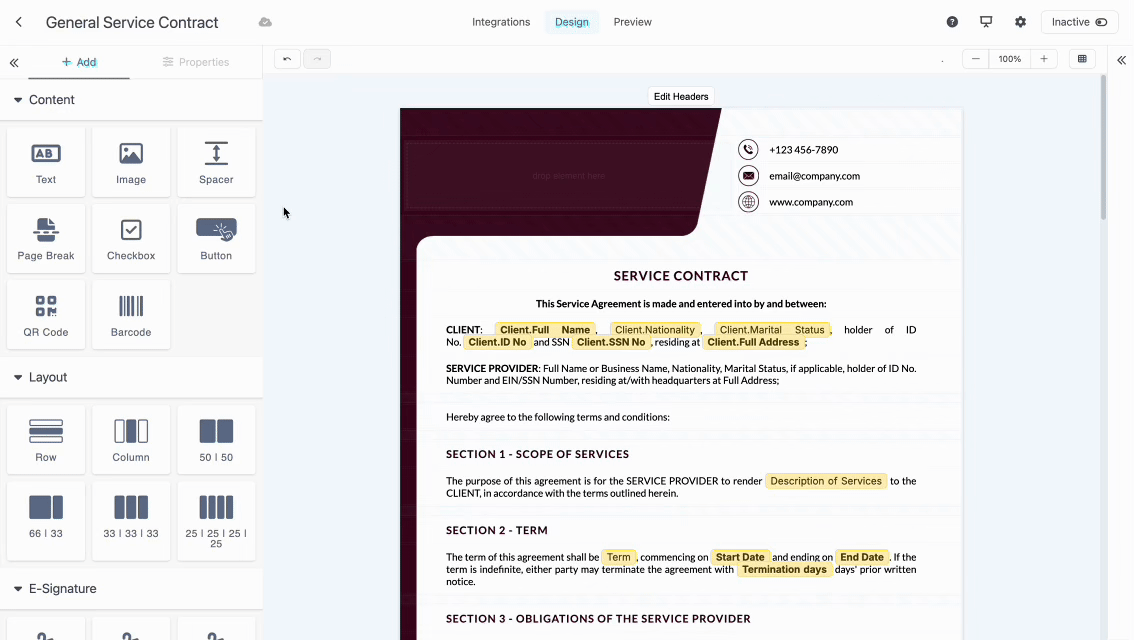Select the 50 | 50 layout
Image resolution: width=1134 pixels, height=640 pixels.
point(216,439)
